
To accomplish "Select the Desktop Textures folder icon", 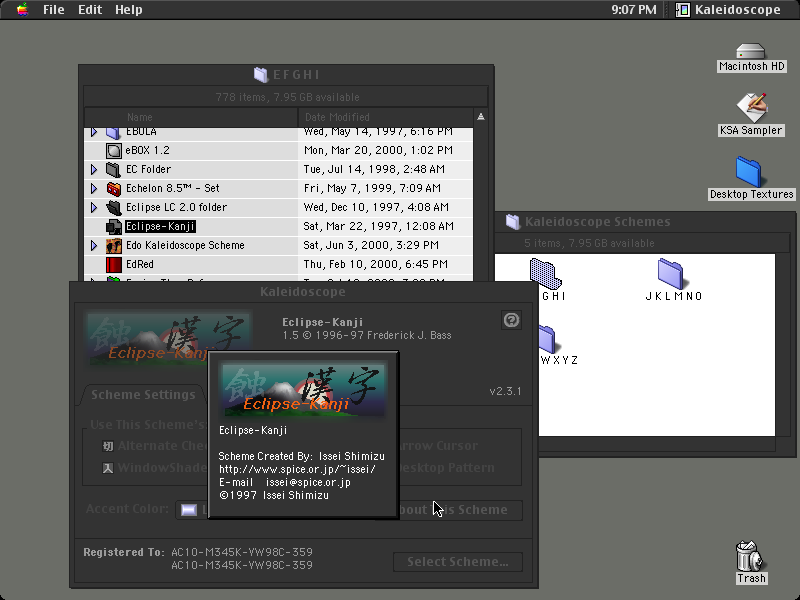I will coord(751,179).
